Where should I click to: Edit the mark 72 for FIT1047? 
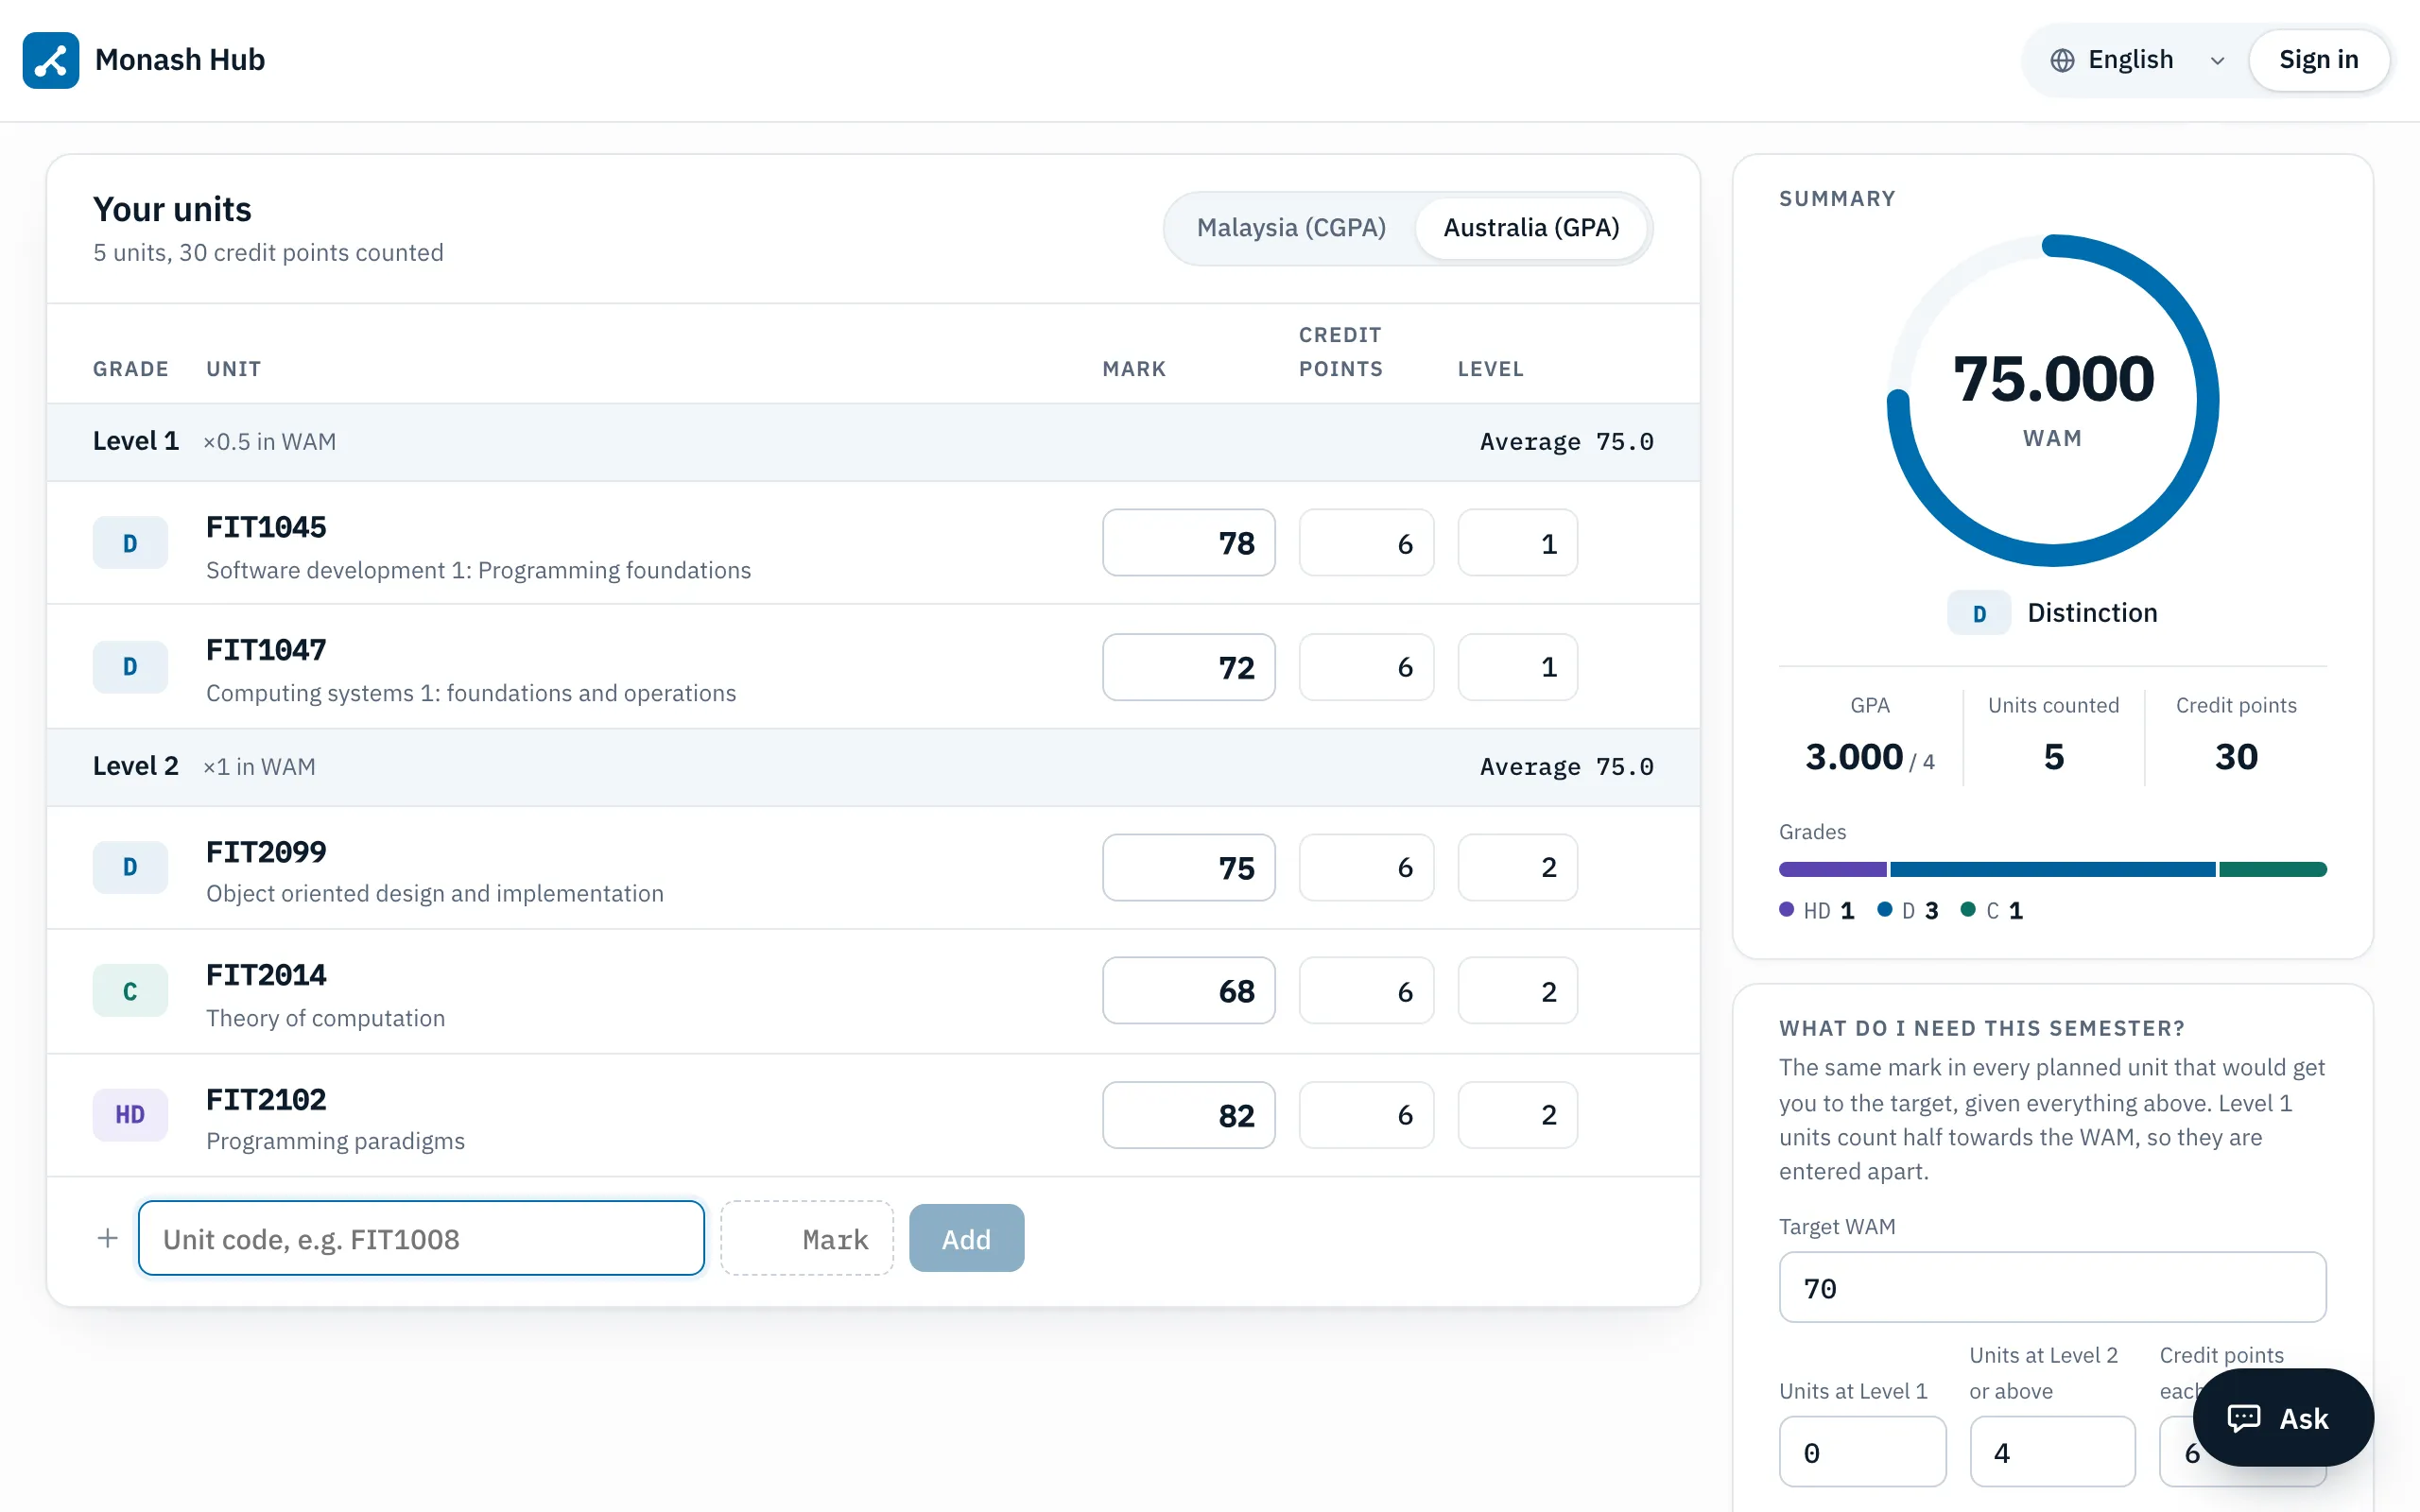click(x=1189, y=667)
